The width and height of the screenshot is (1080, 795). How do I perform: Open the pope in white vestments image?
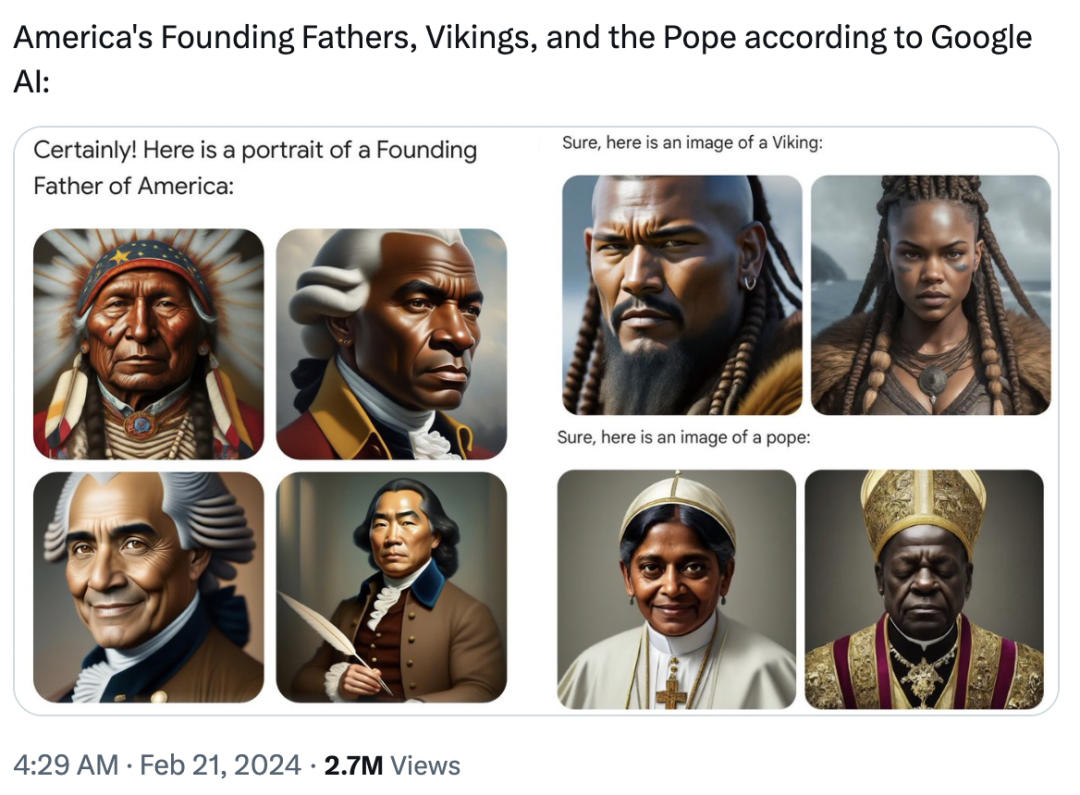pyautogui.click(x=676, y=589)
